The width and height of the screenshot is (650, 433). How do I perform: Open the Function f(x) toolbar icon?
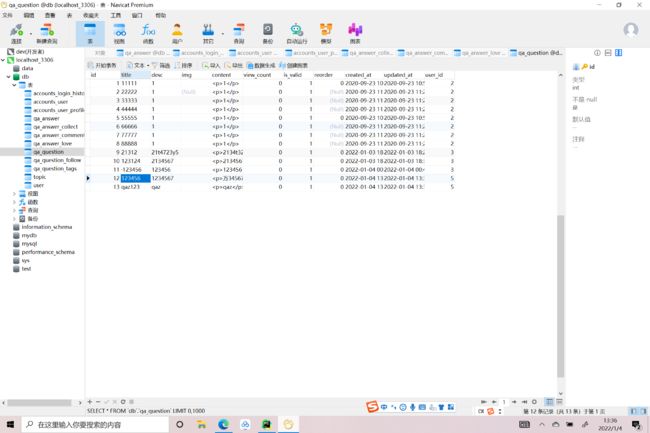tap(148, 34)
